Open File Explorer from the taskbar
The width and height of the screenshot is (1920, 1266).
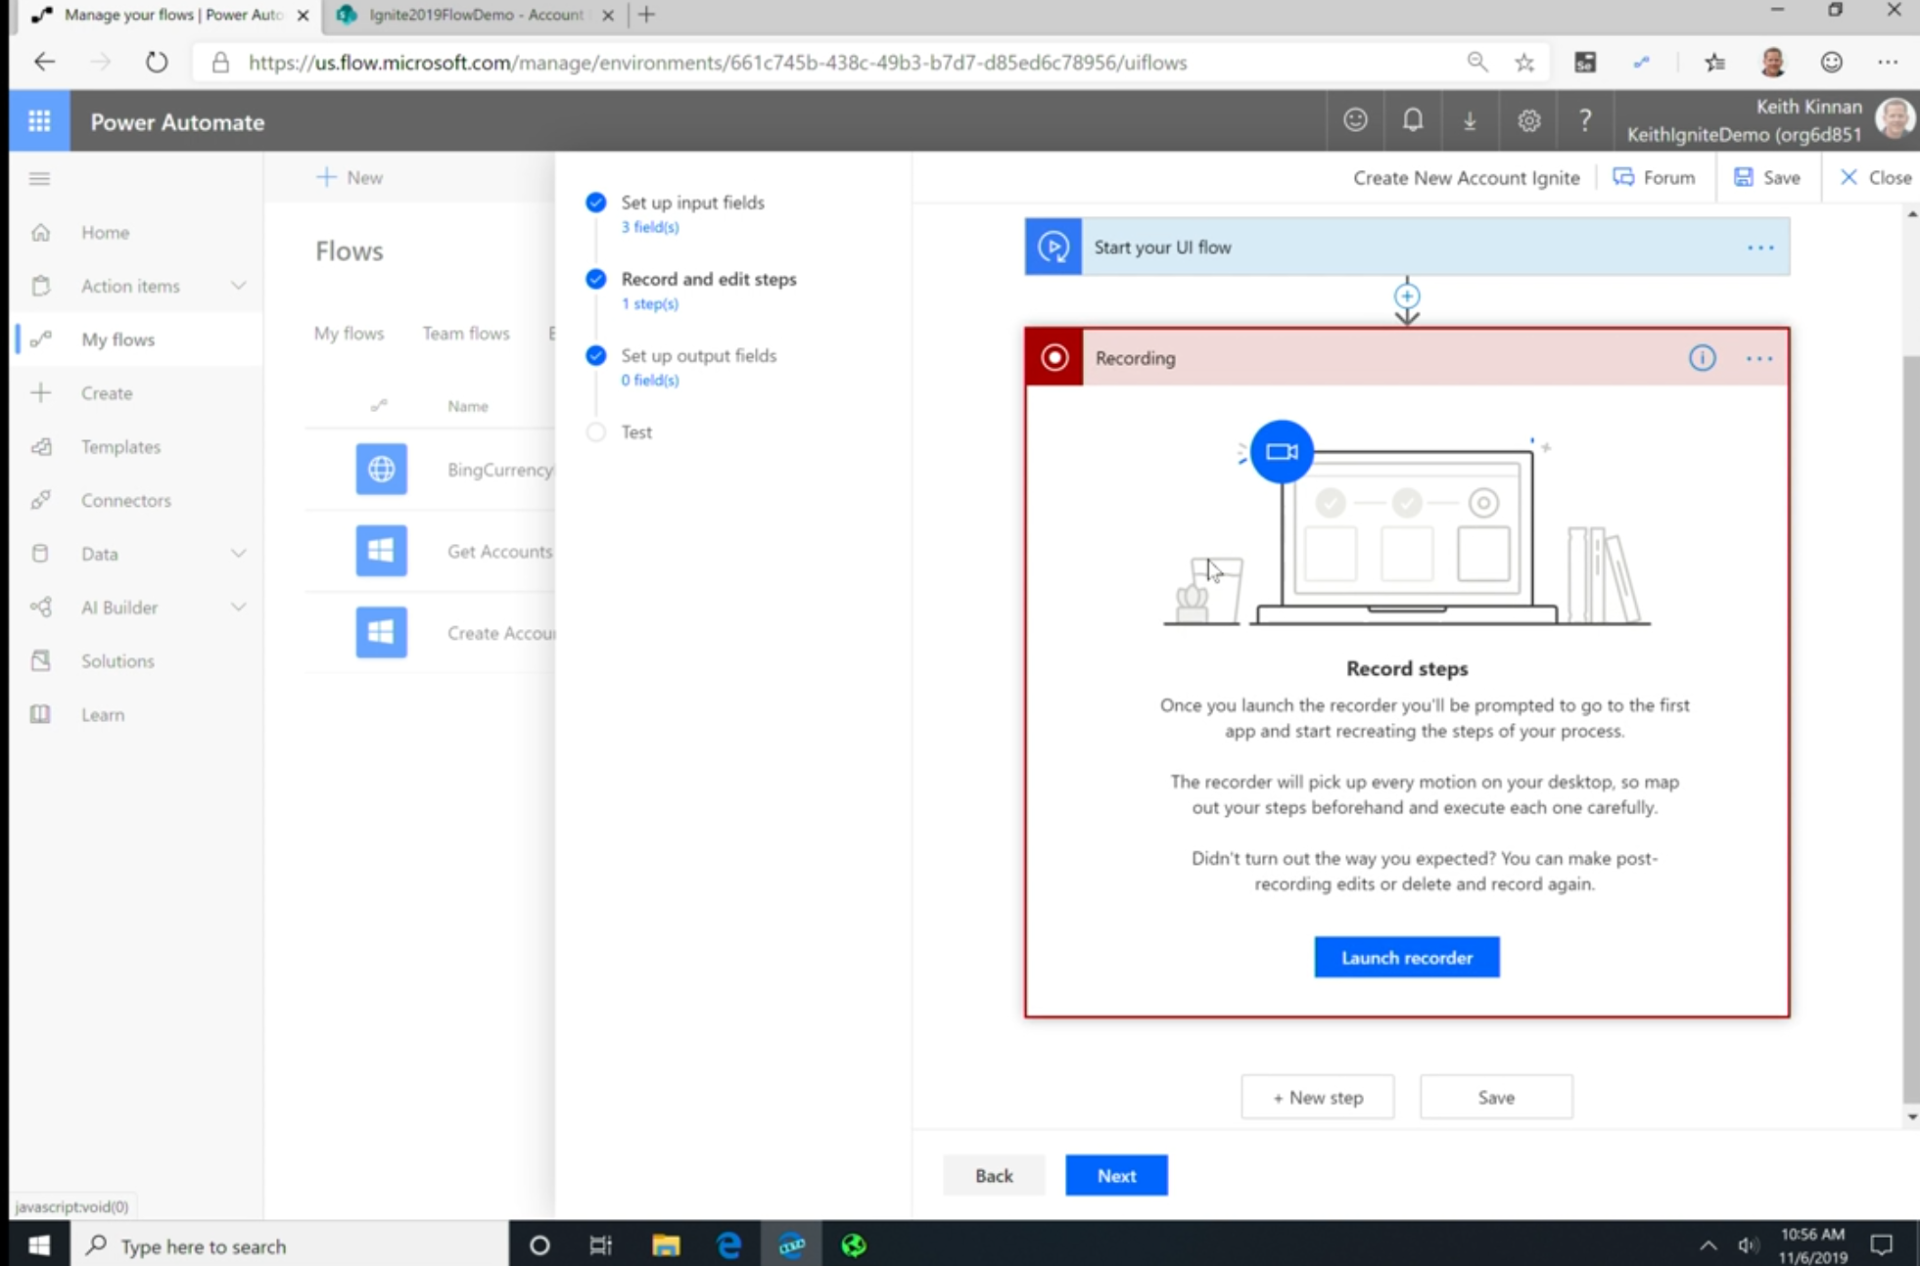[666, 1245]
